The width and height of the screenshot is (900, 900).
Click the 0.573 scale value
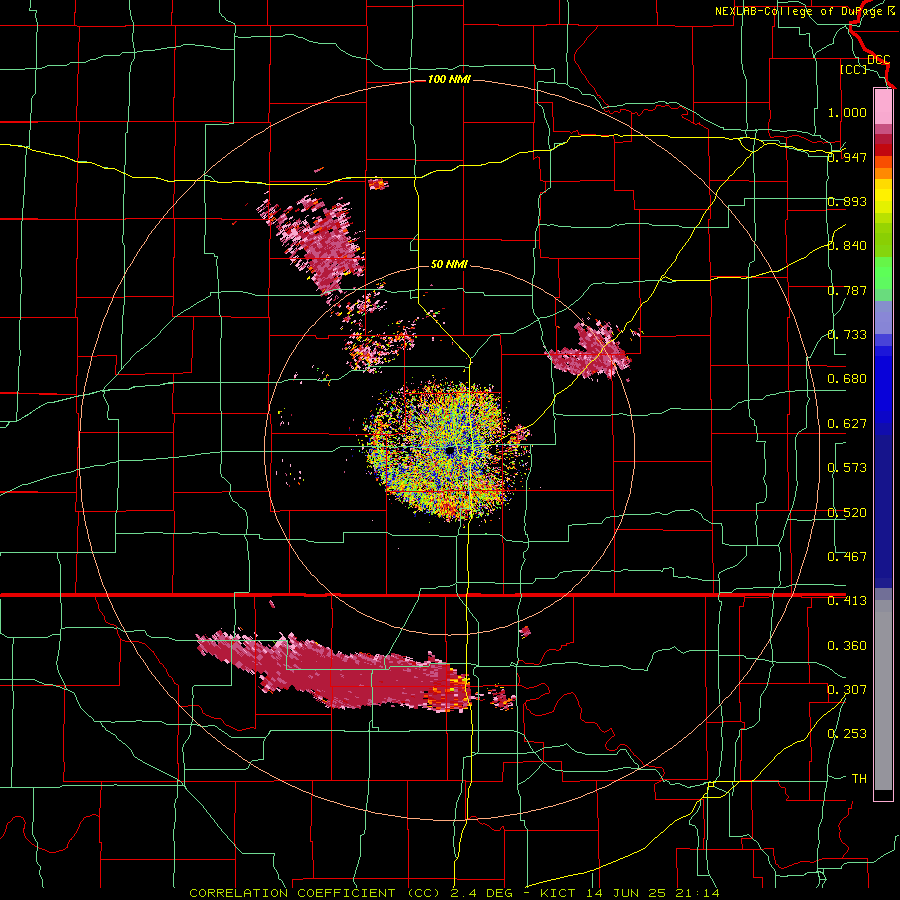(847, 468)
